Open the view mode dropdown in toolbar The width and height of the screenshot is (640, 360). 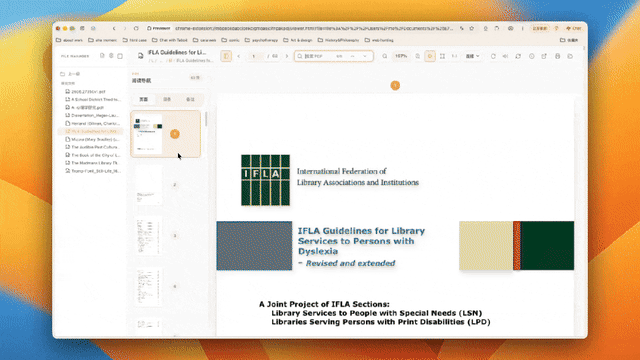473,56
